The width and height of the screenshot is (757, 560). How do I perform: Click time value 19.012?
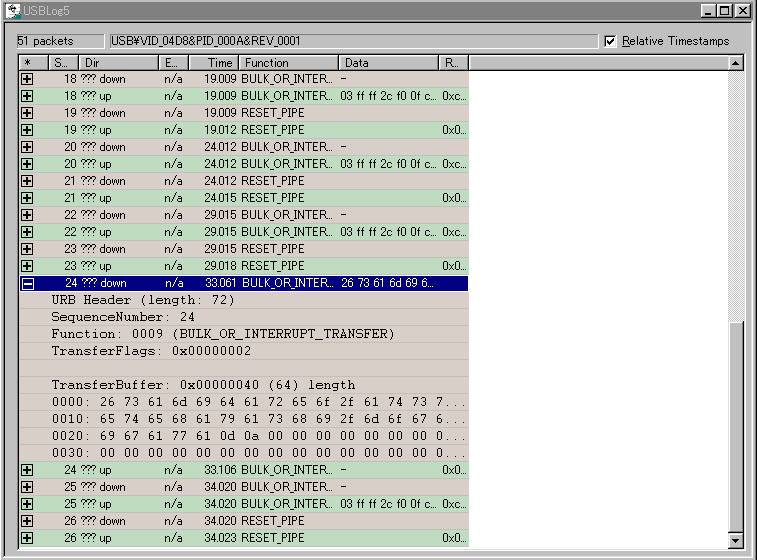pyautogui.click(x=220, y=130)
